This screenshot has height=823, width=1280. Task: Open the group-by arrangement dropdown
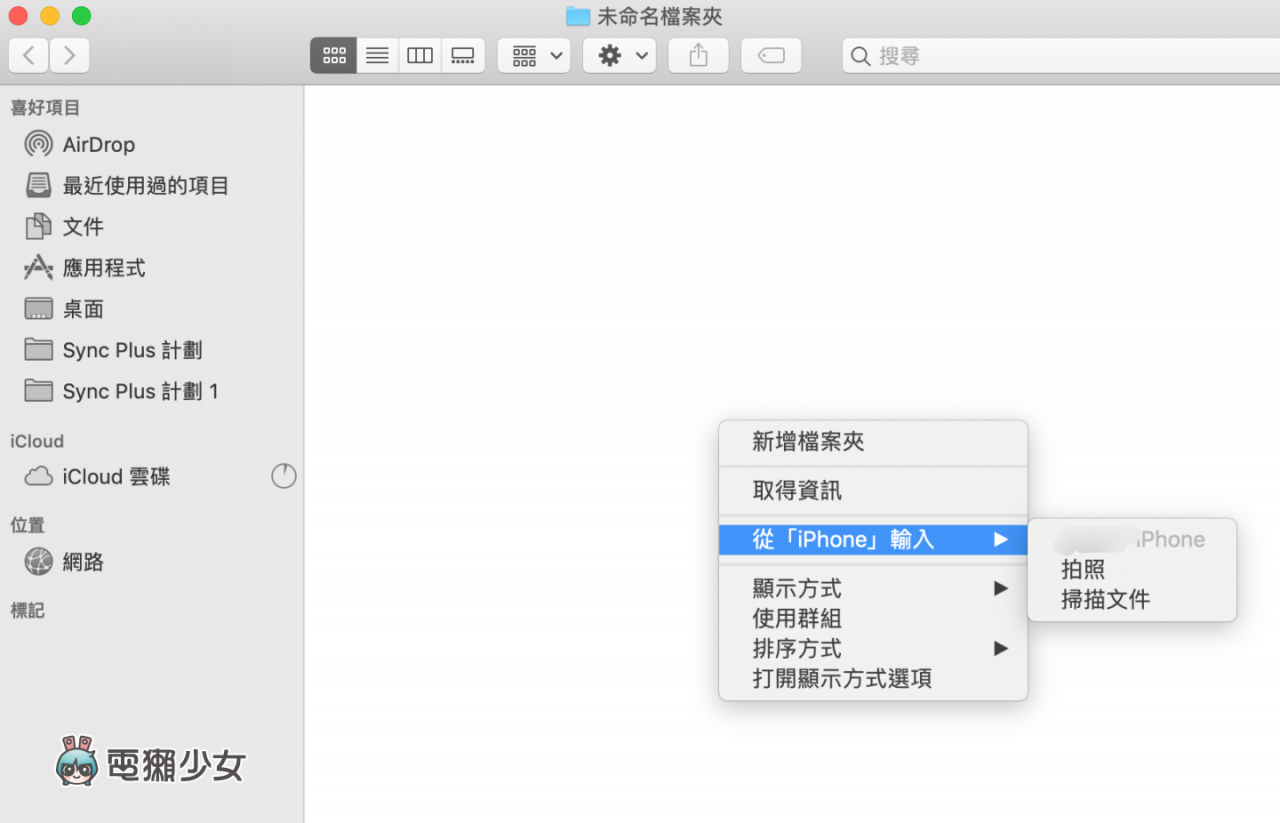tap(534, 56)
